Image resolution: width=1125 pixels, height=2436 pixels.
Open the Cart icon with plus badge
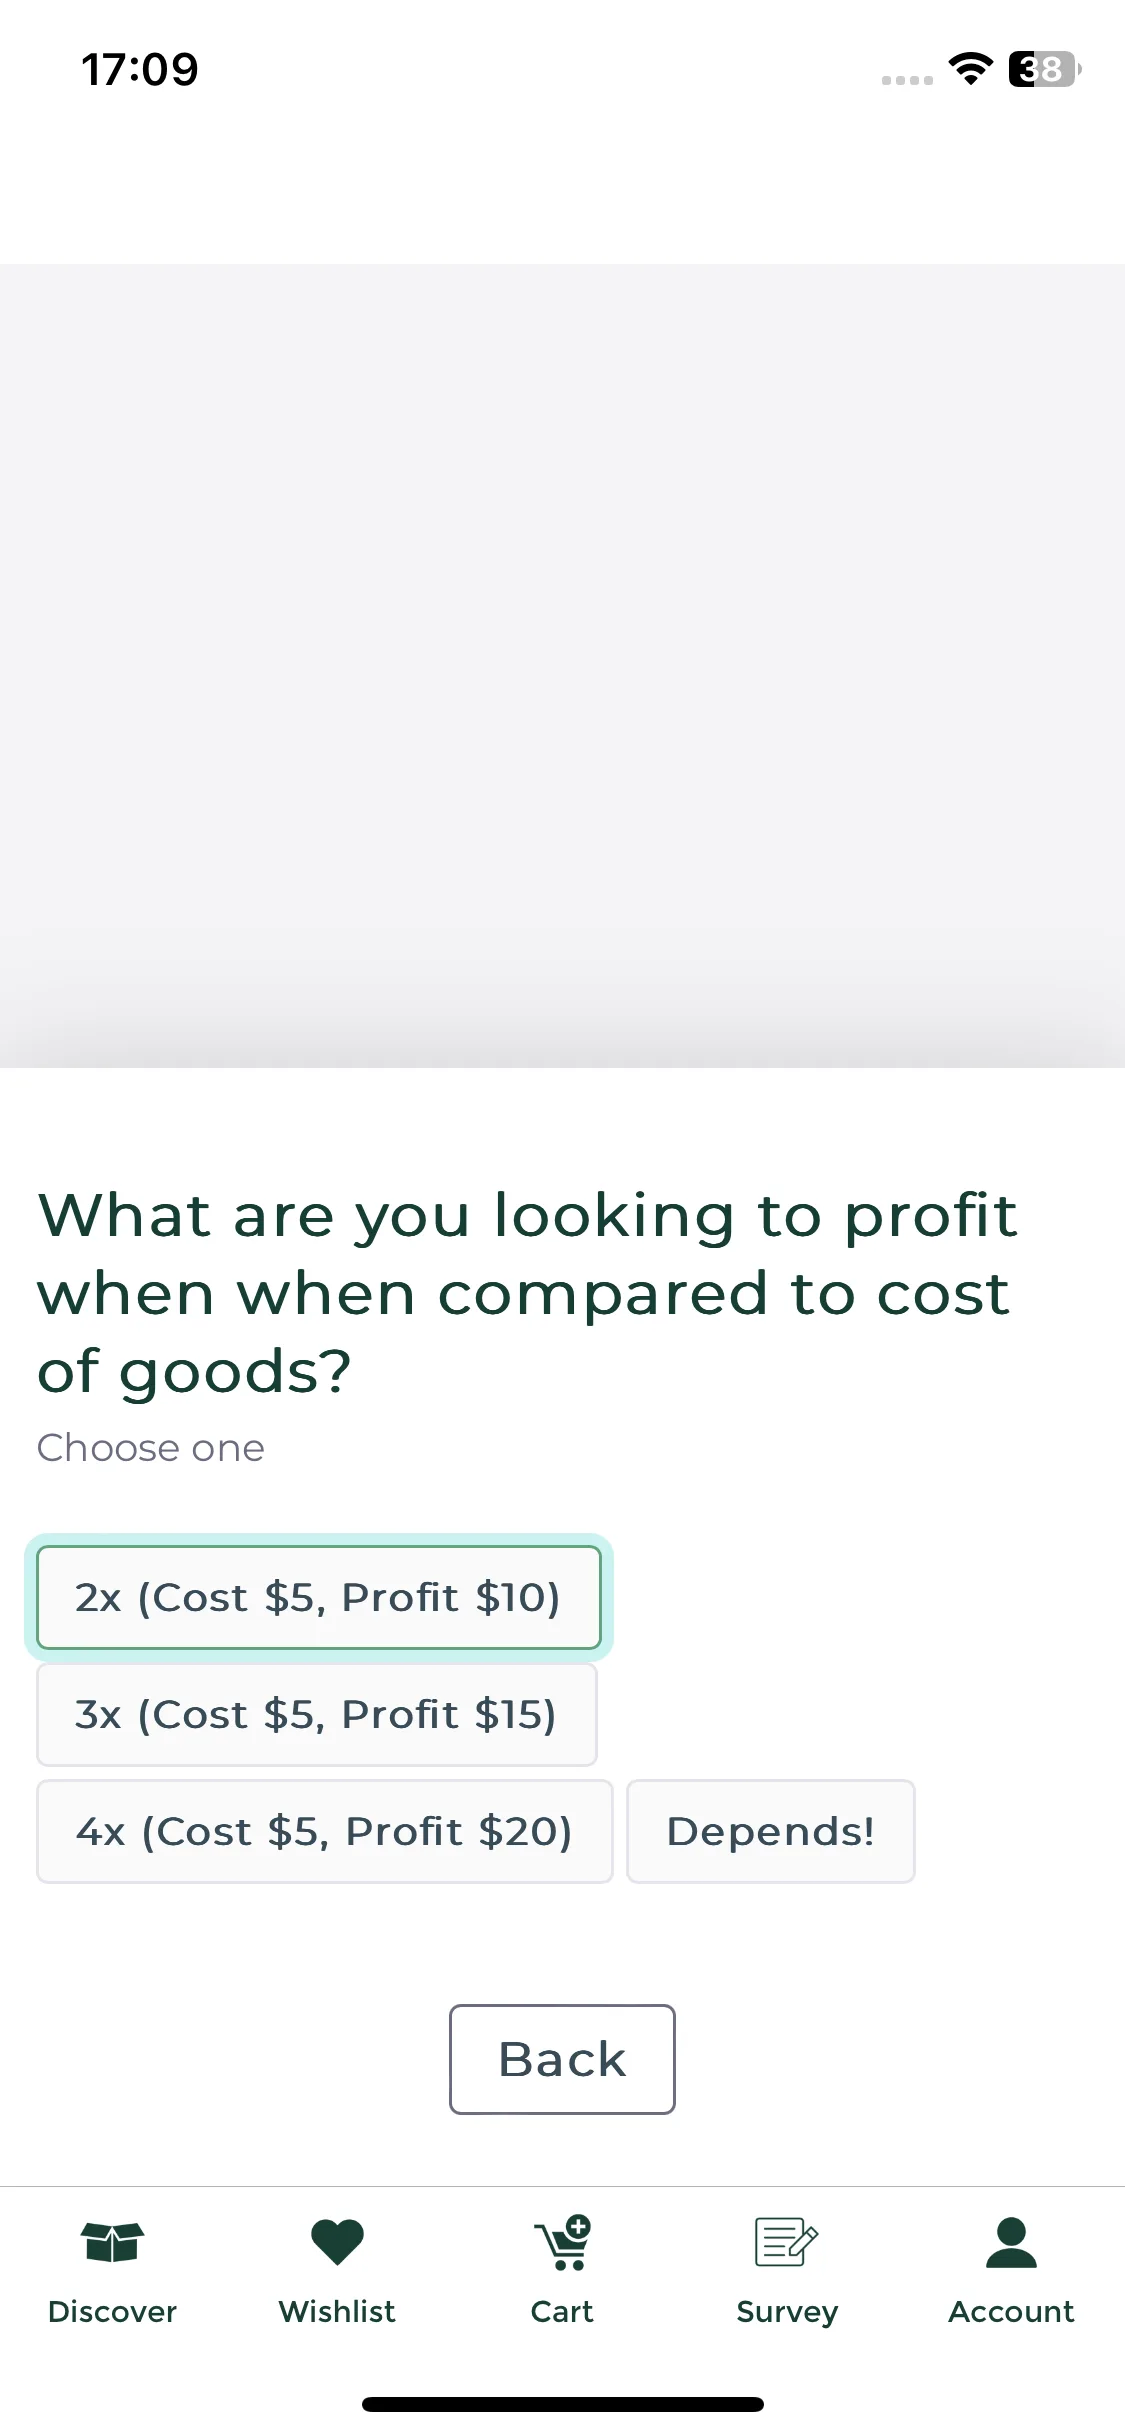point(563,2242)
